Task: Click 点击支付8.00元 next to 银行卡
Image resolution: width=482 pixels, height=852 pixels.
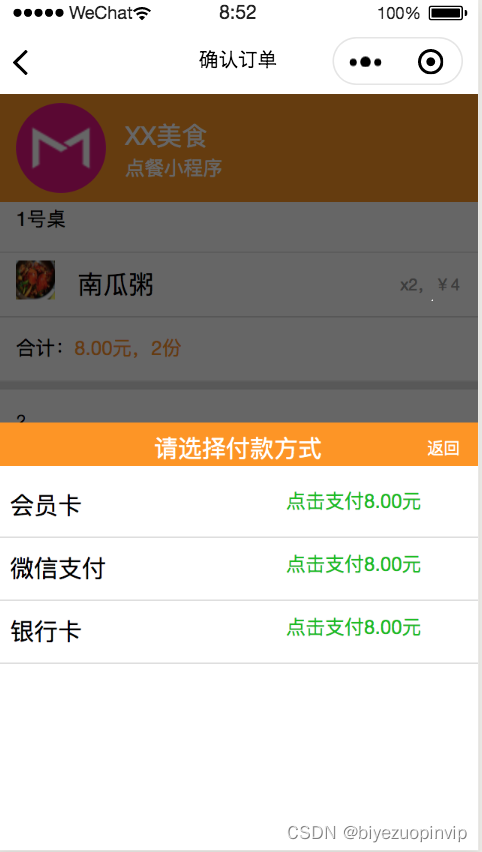Action: [x=354, y=628]
